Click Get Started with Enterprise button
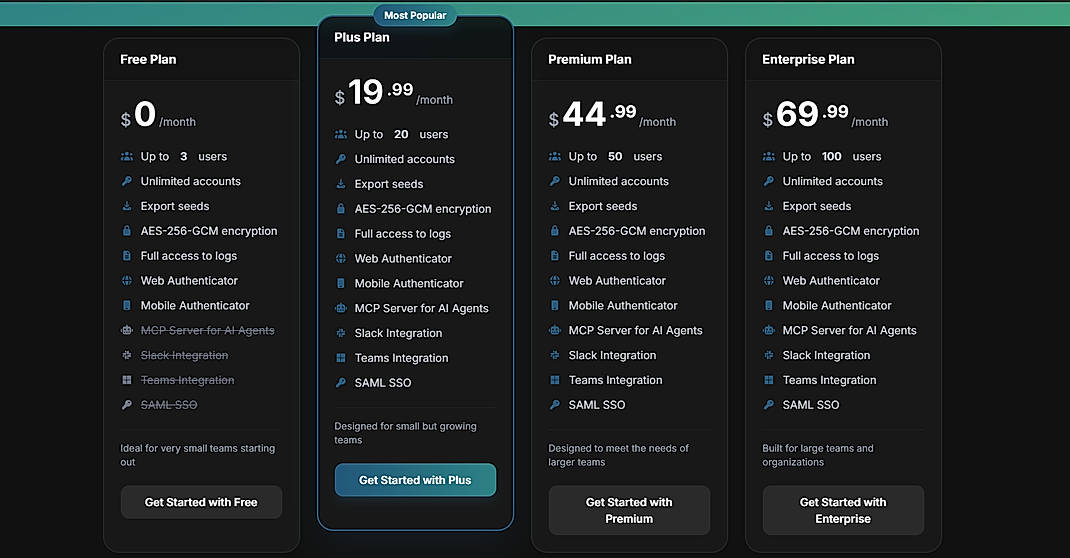The width and height of the screenshot is (1070, 558). click(x=843, y=510)
